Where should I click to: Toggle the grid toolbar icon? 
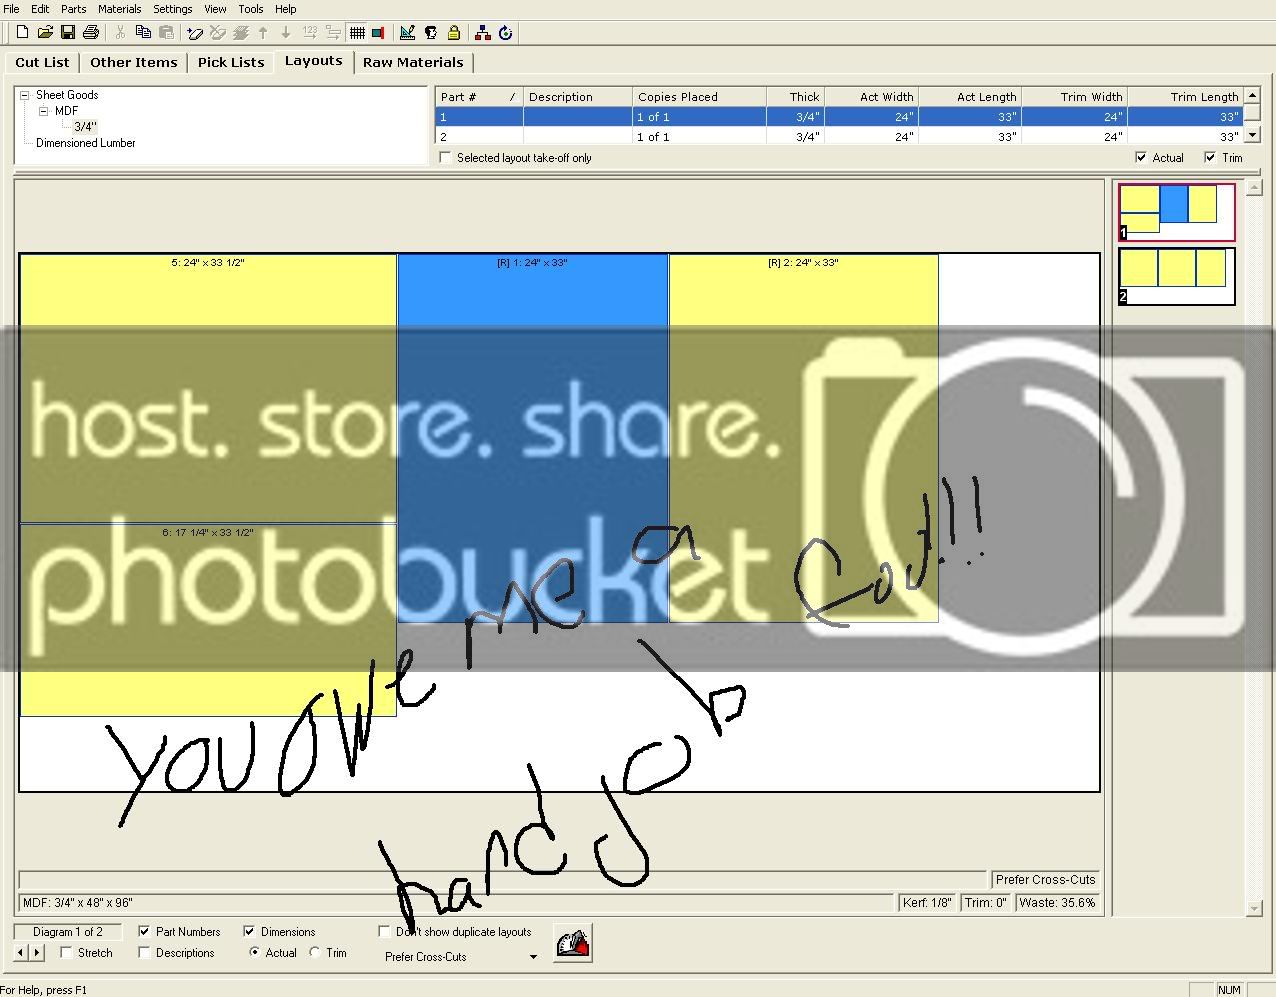[x=357, y=33]
